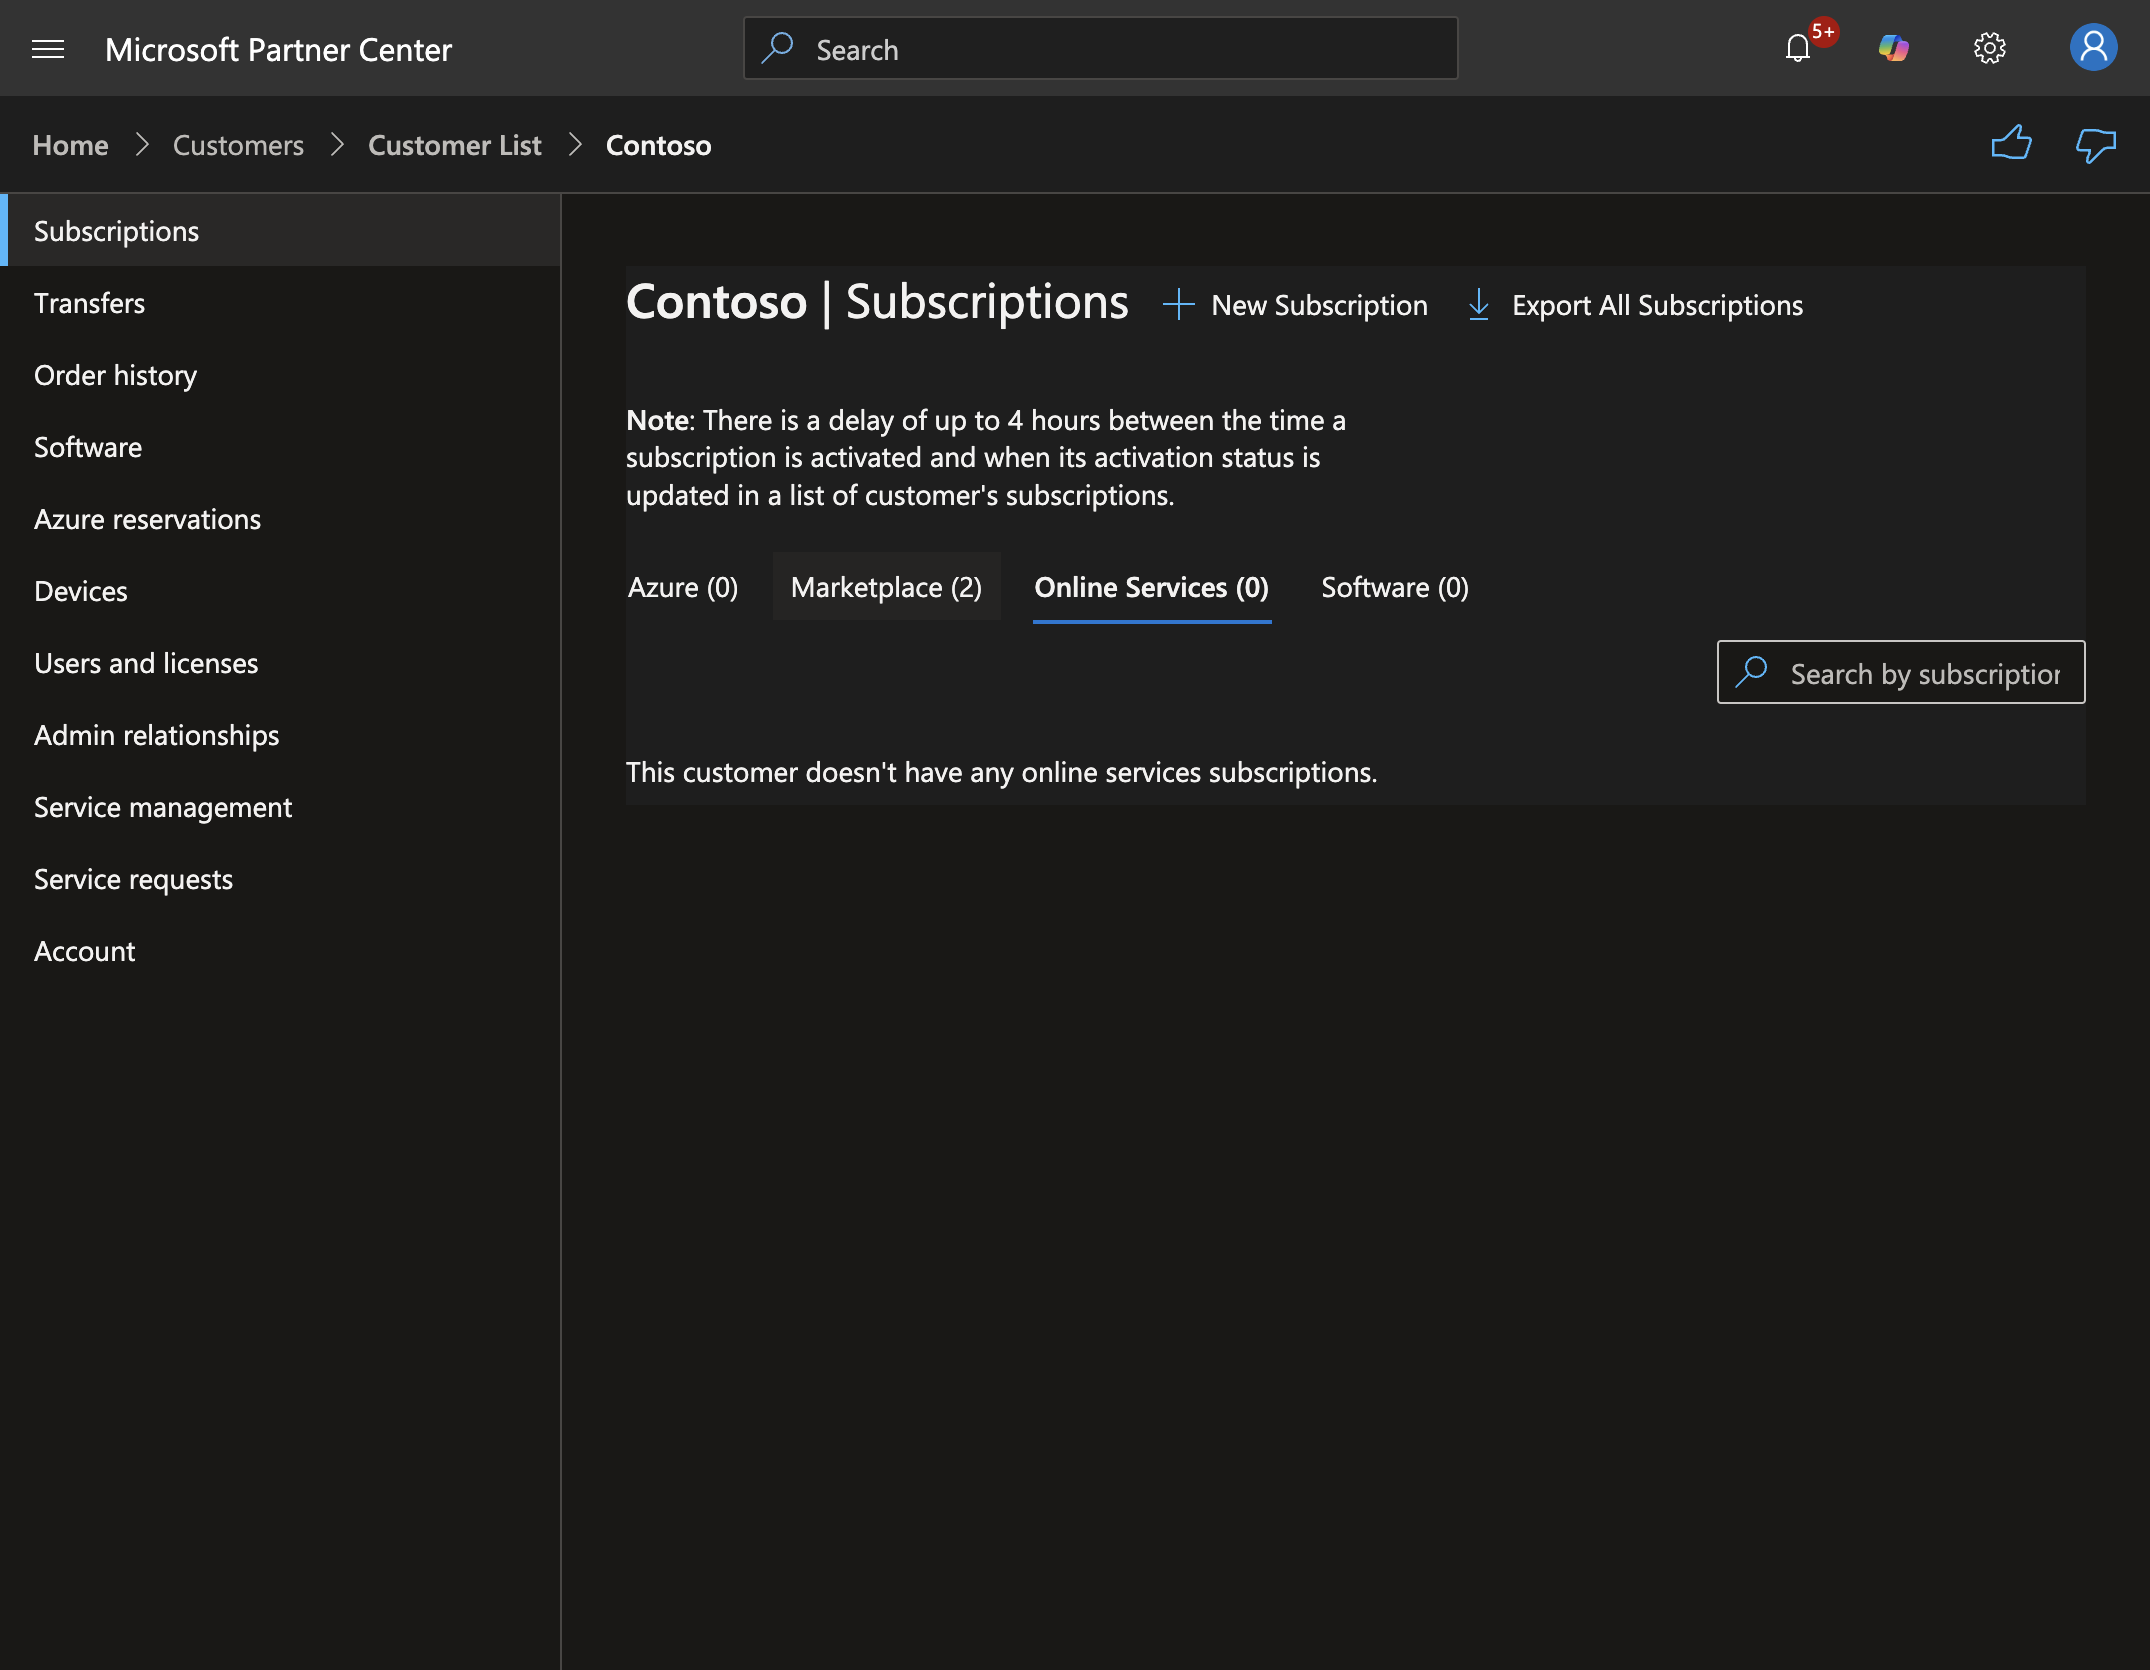2150x1670 pixels.
Task: Click the magnifier in subscription search box
Action: (x=1752, y=672)
